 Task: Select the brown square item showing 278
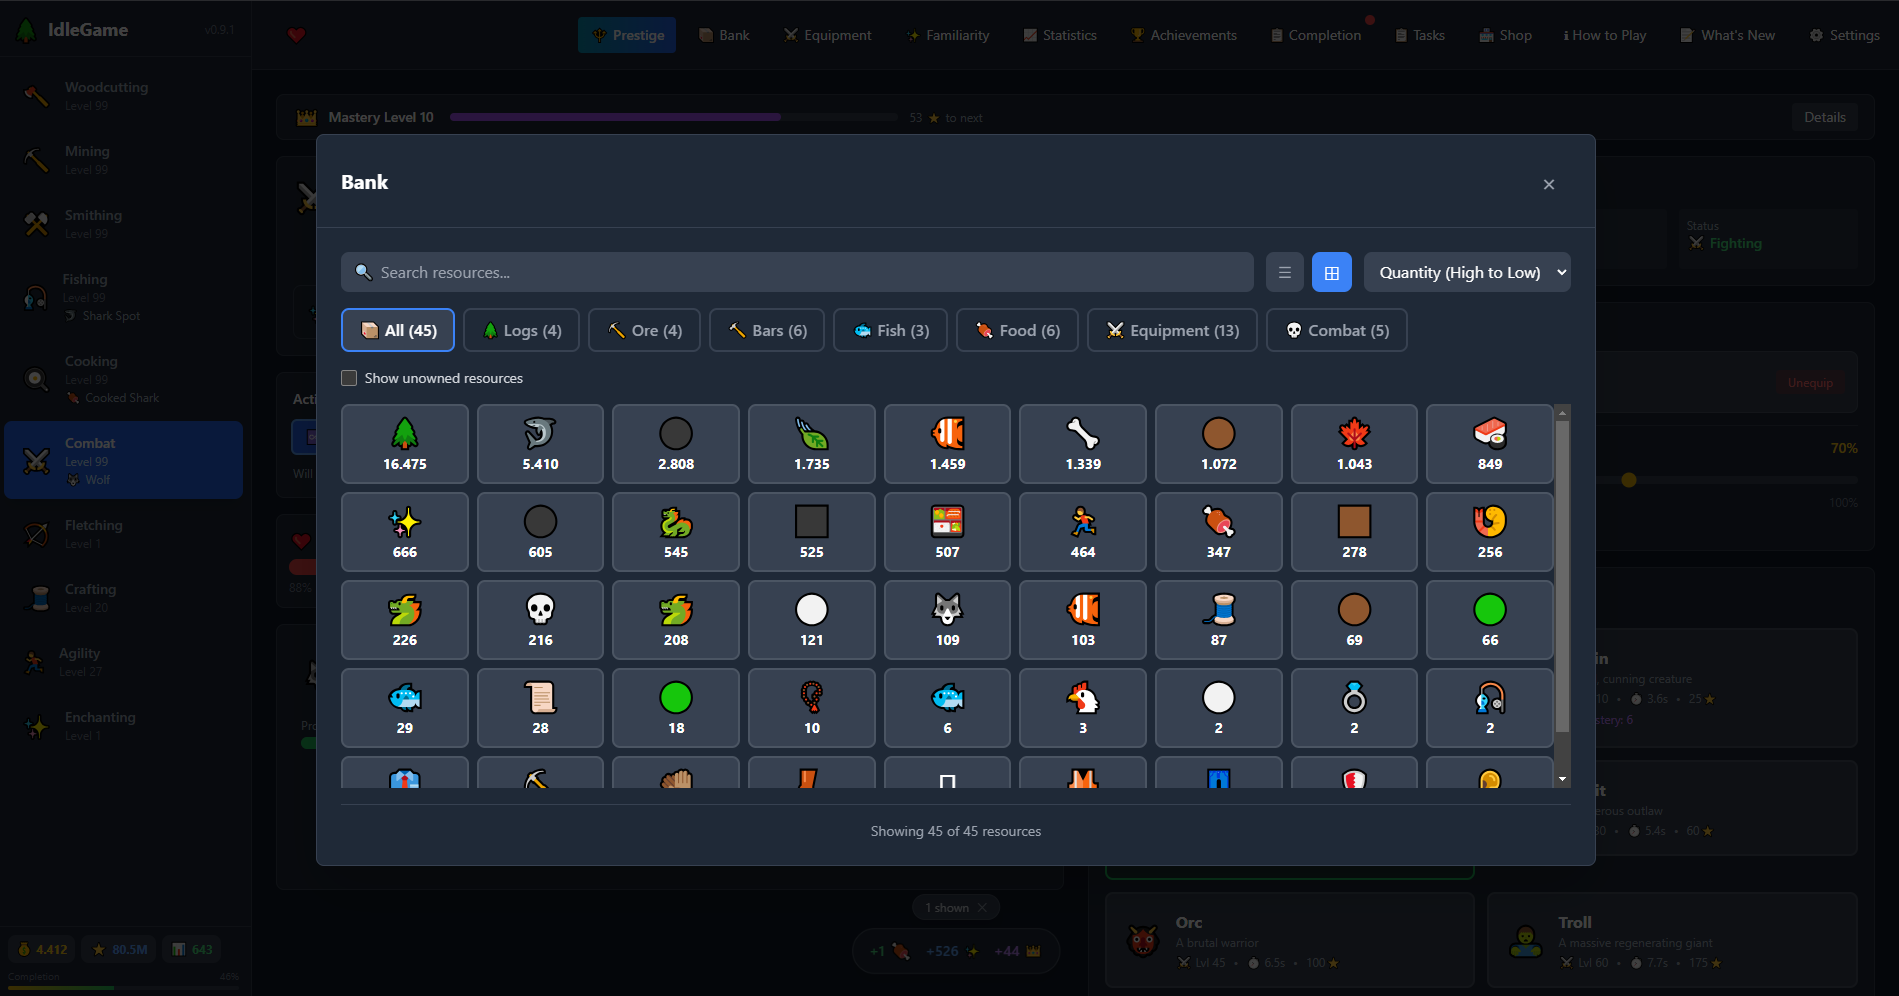point(1354,532)
